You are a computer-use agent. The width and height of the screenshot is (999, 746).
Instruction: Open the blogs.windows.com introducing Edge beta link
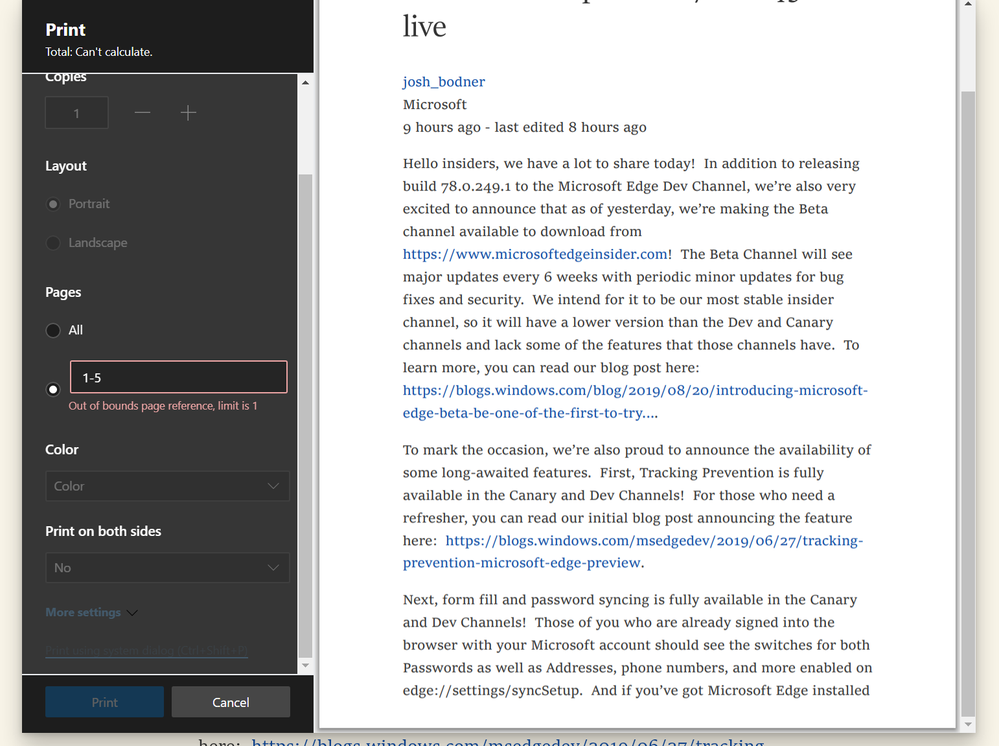[635, 401]
